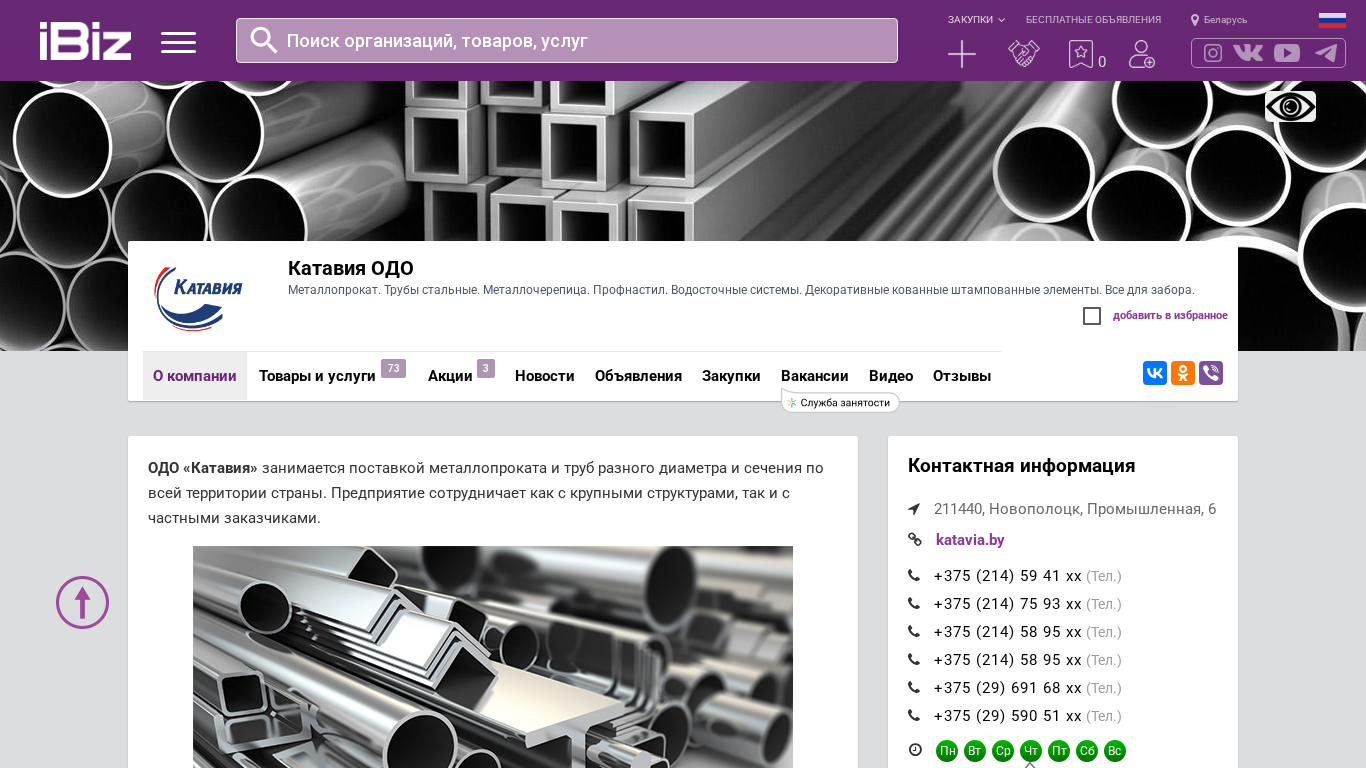Open the Instagram link in header

(x=1213, y=53)
